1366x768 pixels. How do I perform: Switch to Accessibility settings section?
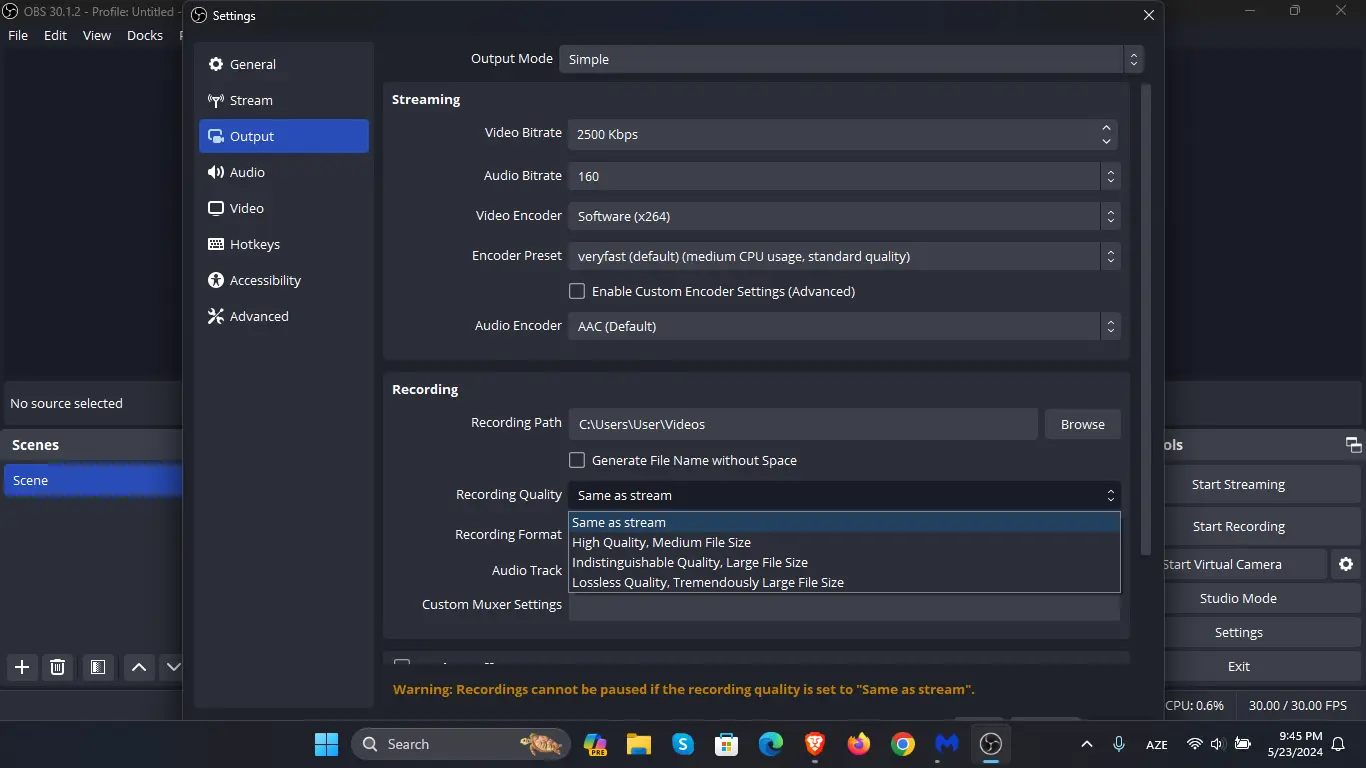pos(284,280)
